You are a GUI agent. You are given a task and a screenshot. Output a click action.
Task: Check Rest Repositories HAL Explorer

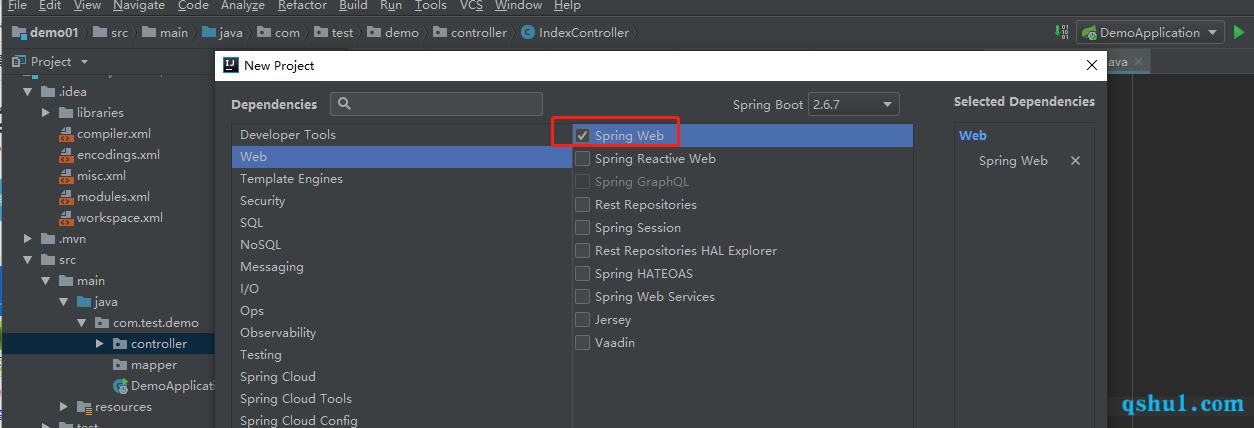[x=582, y=251]
